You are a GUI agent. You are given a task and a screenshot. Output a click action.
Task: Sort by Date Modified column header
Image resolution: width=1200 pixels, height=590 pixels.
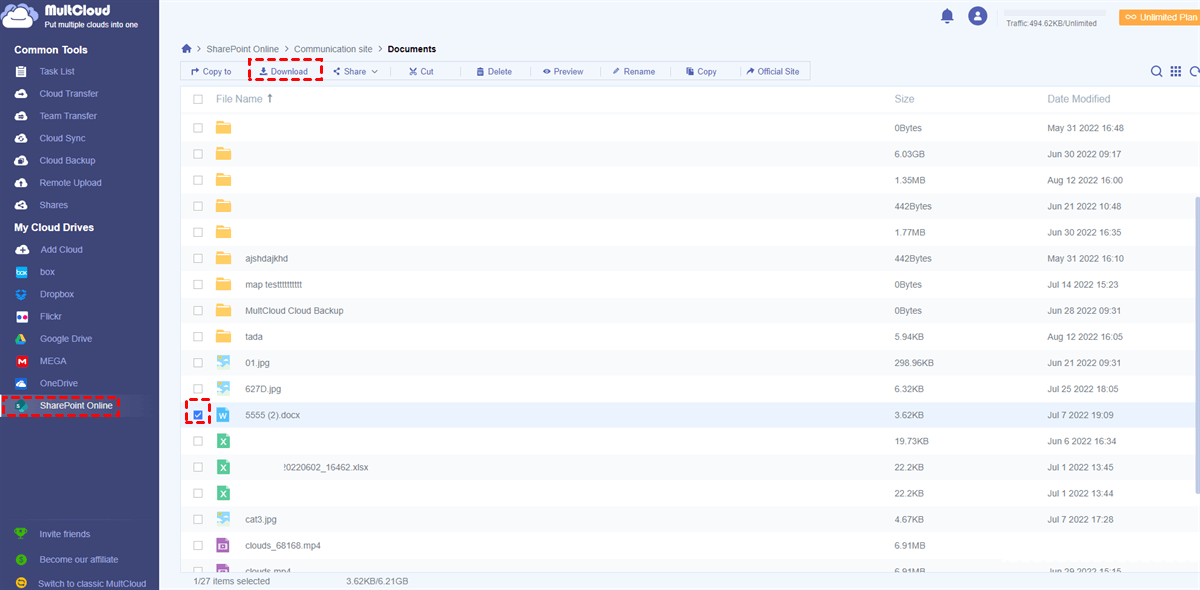pos(1079,99)
